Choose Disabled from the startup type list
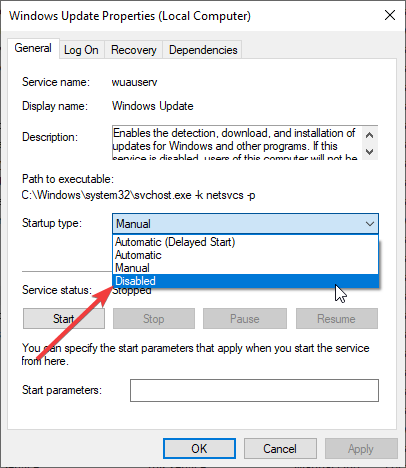The width and height of the screenshot is (406, 468). click(246, 281)
